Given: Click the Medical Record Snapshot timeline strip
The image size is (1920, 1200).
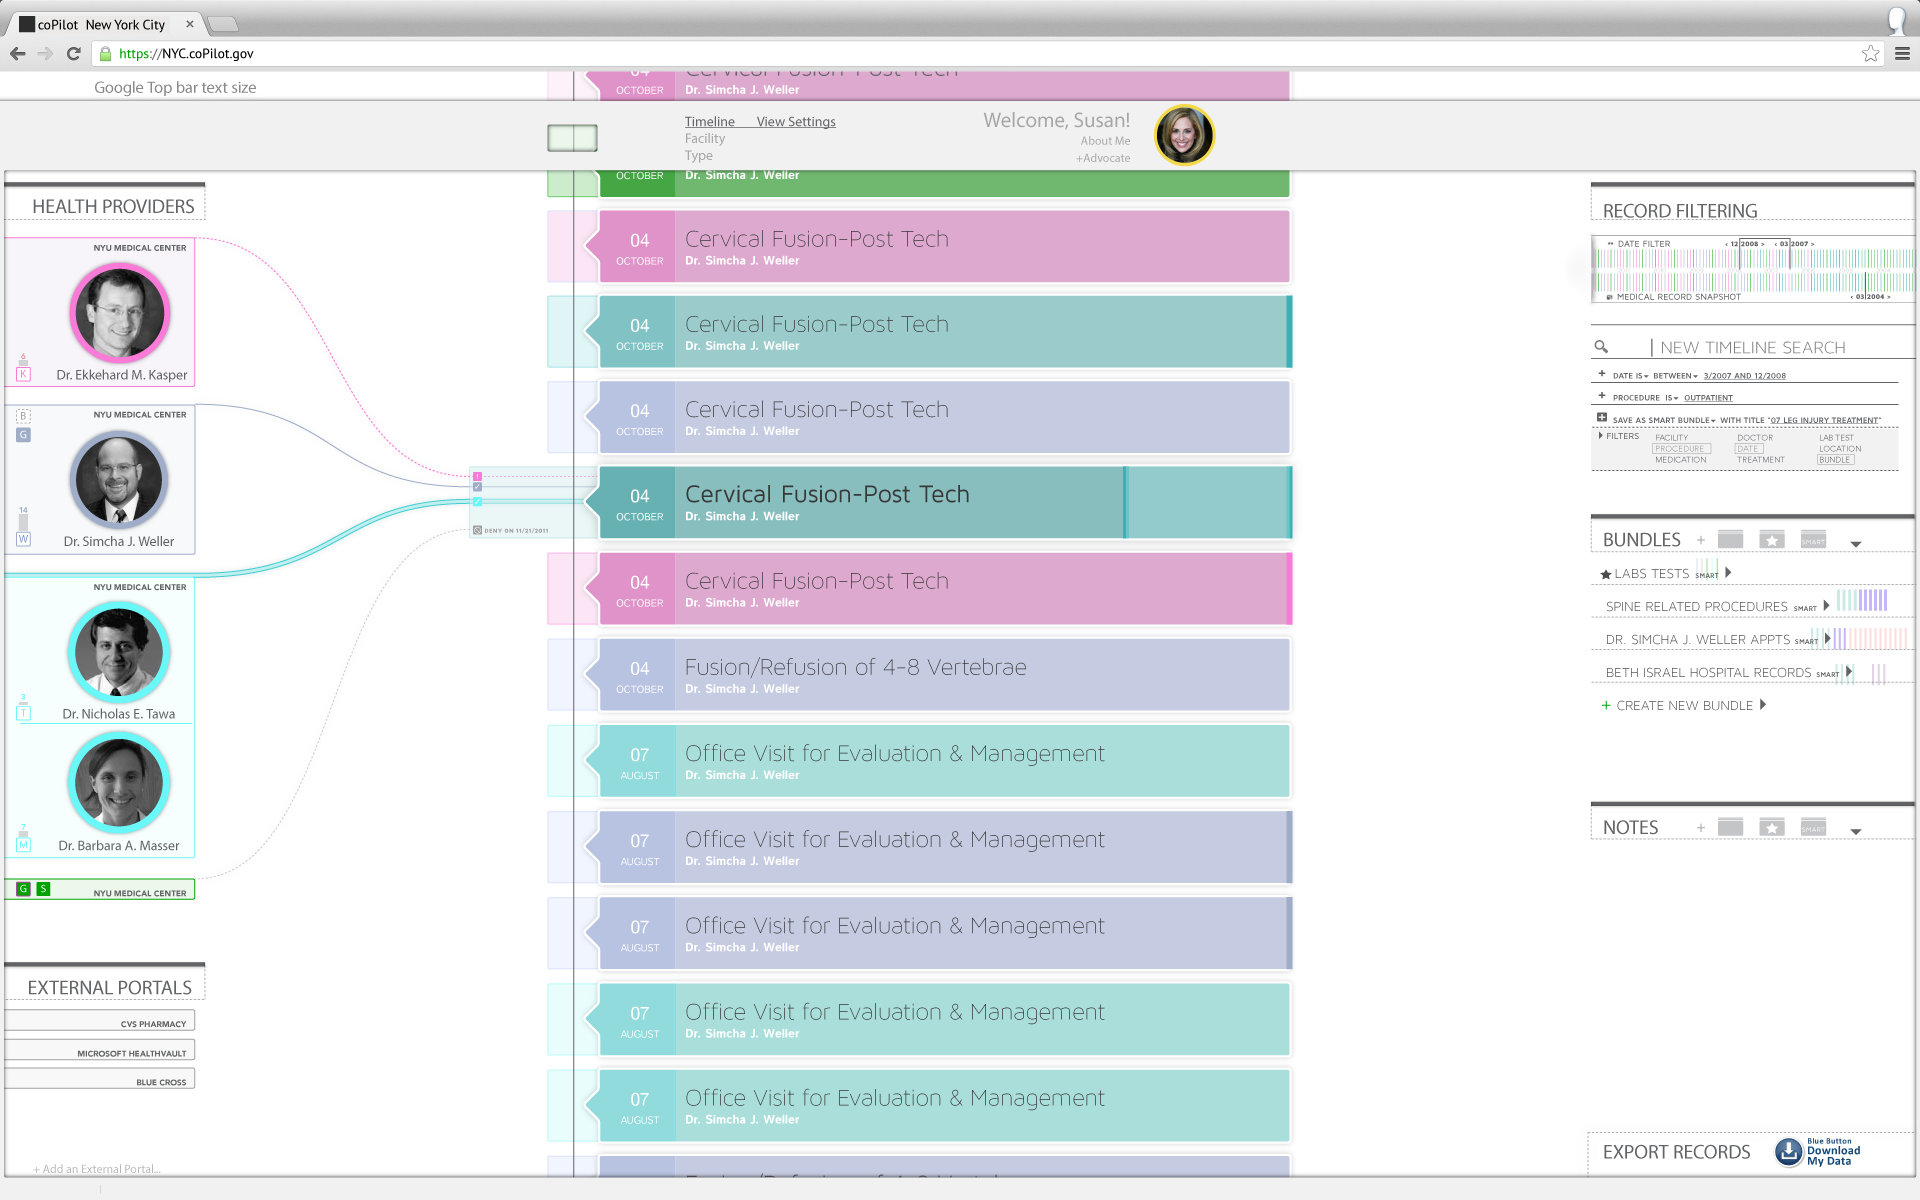Looking at the screenshot, I should [1754, 283].
